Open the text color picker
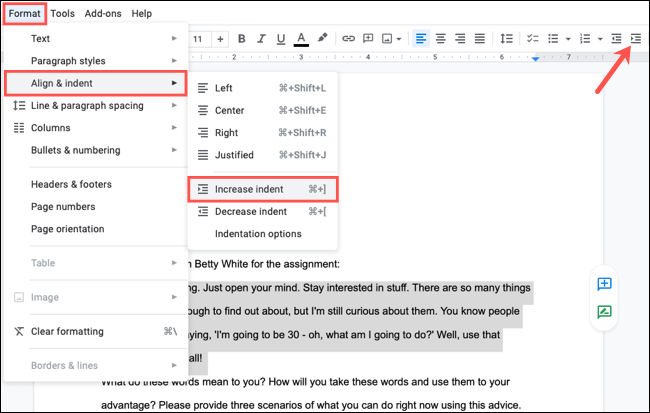Viewport: 650px width, 413px height. (301, 39)
